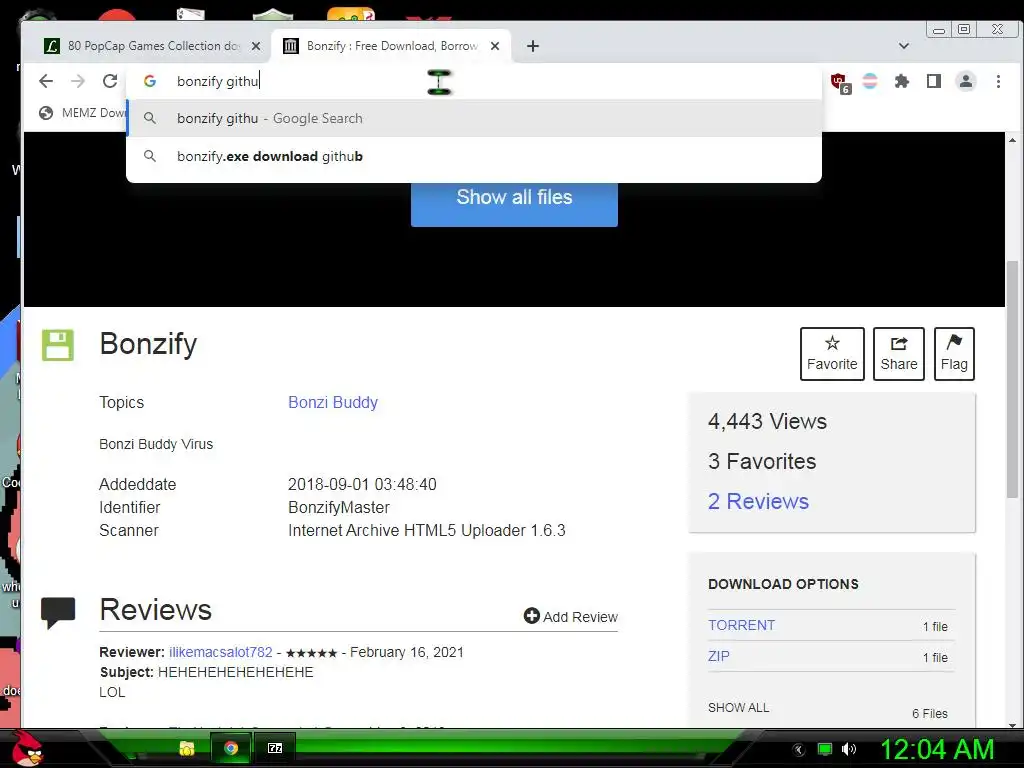Click the striped flag extension icon
Screen dimensions: 1024x768
click(x=870, y=81)
